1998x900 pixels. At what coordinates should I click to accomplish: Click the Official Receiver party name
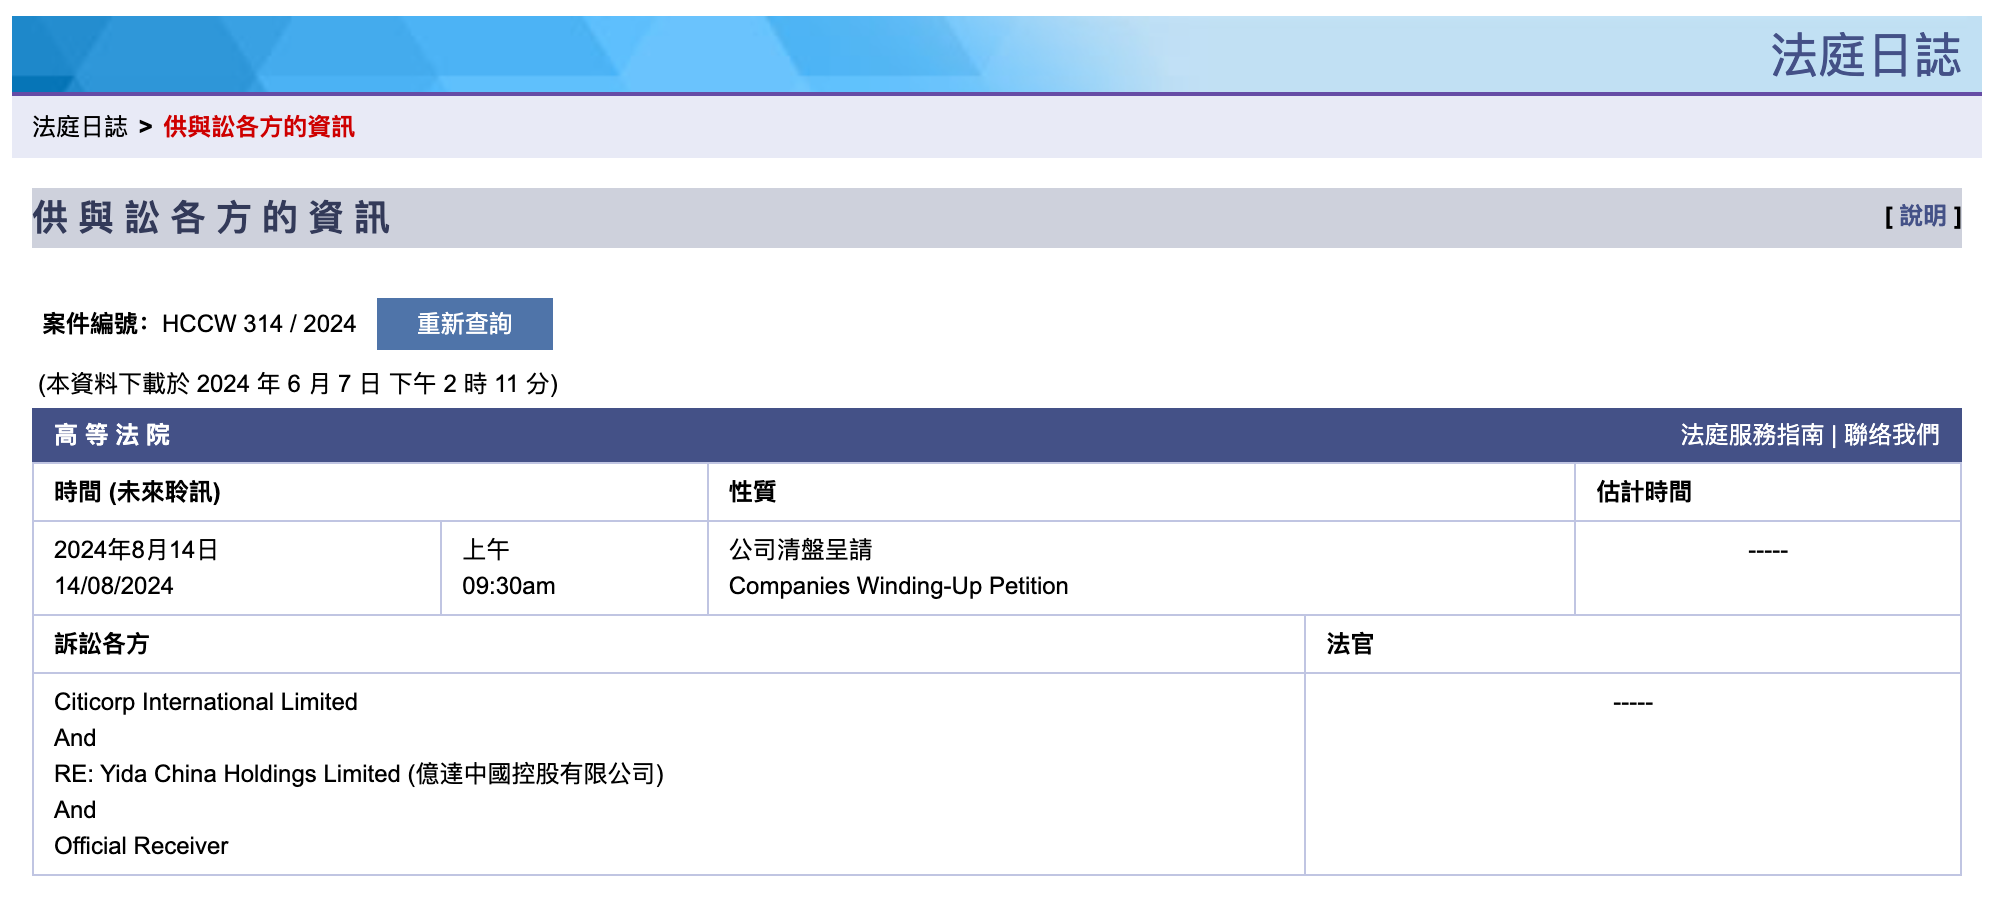(141, 846)
